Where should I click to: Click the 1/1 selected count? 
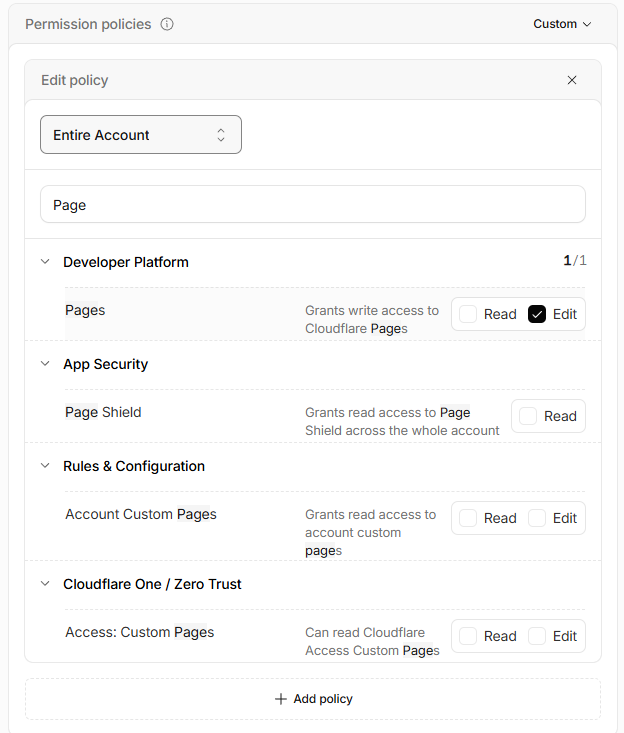tap(574, 260)
